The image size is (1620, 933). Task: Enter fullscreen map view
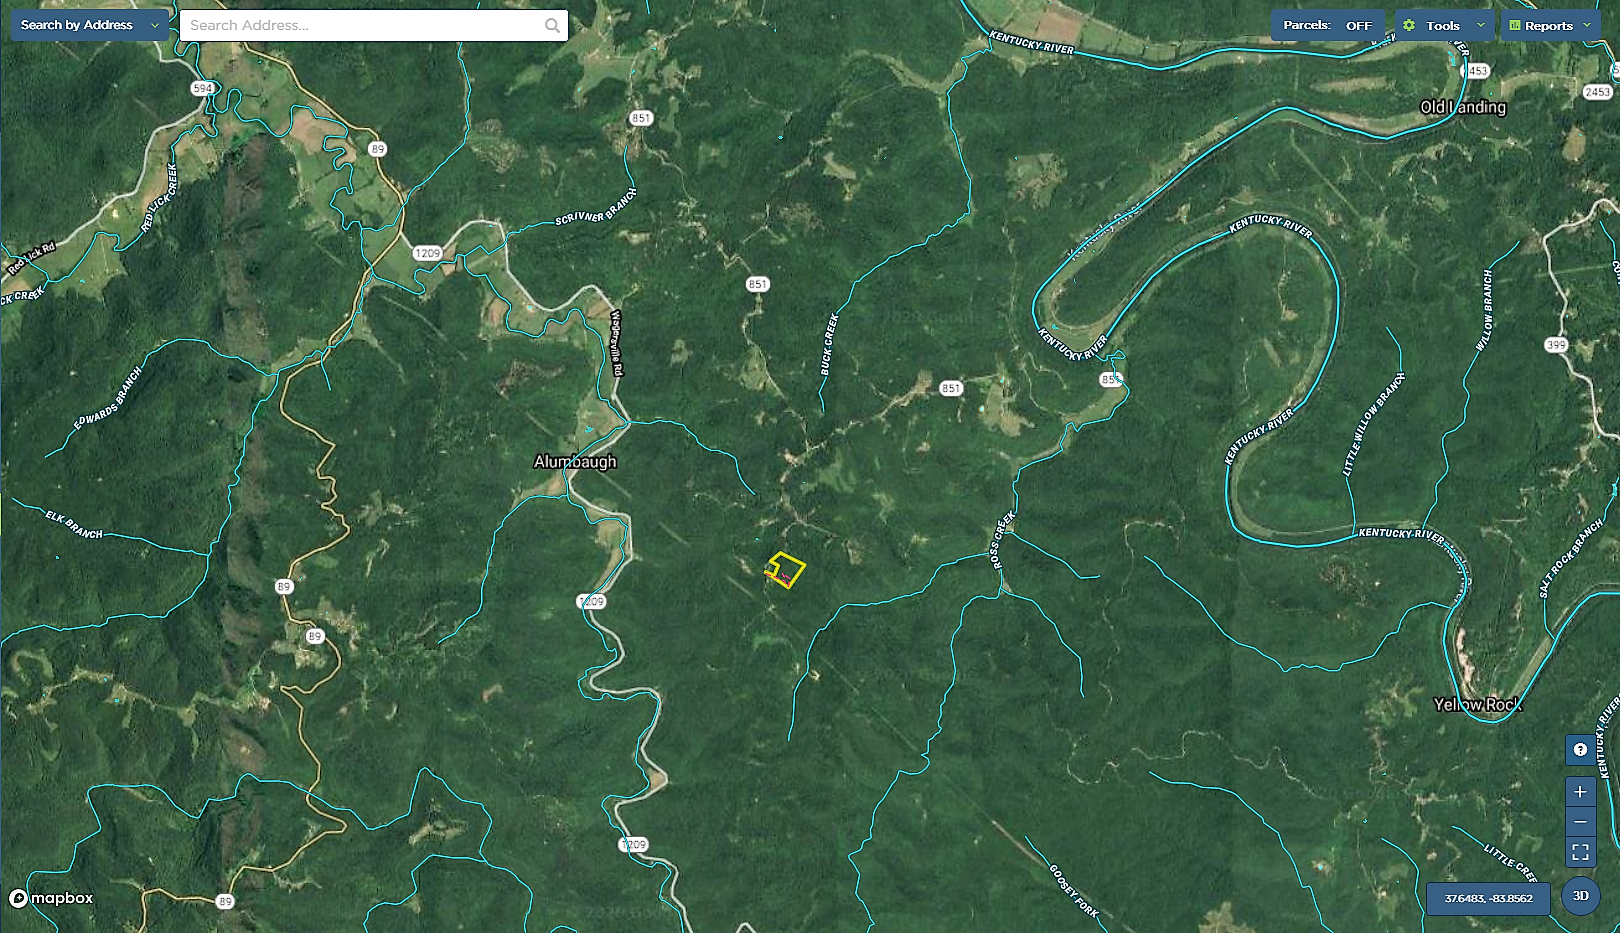1580,852
